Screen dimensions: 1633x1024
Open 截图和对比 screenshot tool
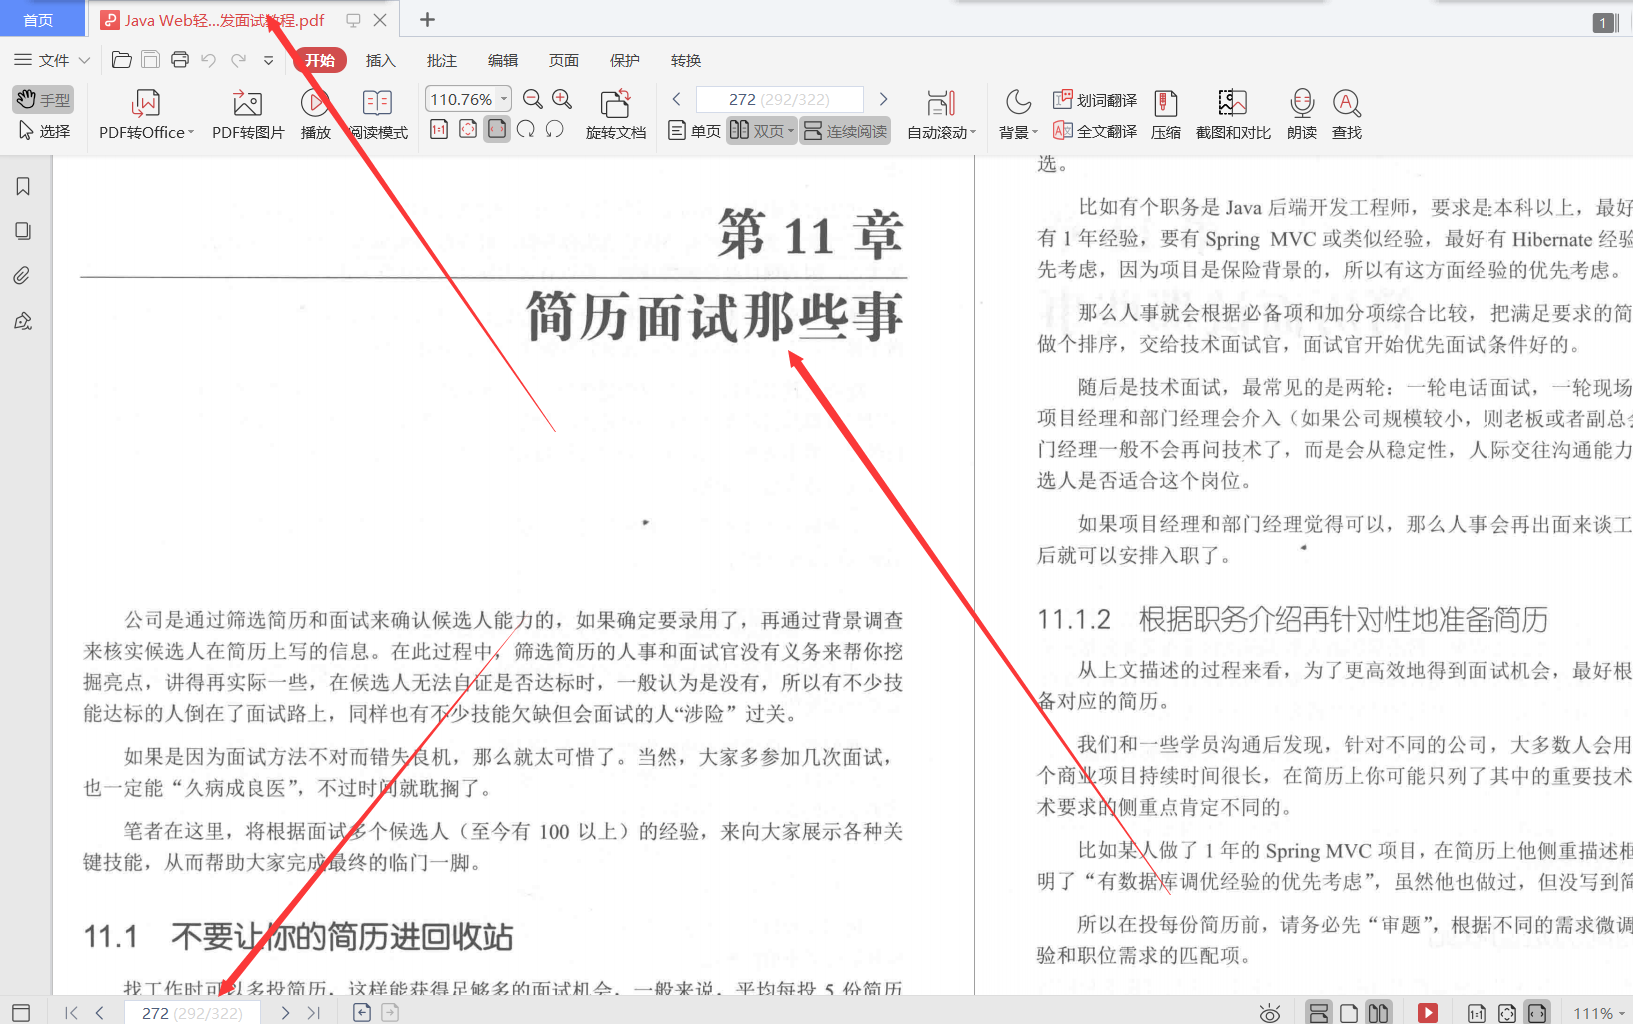click(1233, 115)
